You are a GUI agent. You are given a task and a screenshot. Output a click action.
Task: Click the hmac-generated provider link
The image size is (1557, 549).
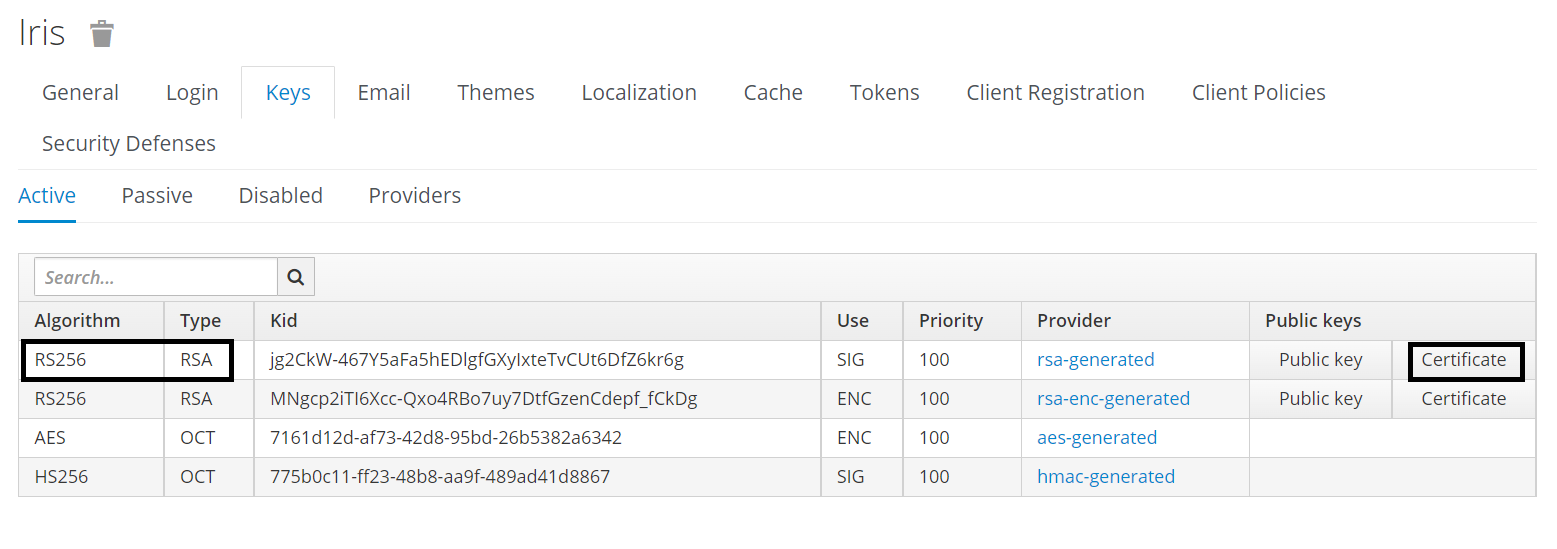click(x=1106, y=477)
